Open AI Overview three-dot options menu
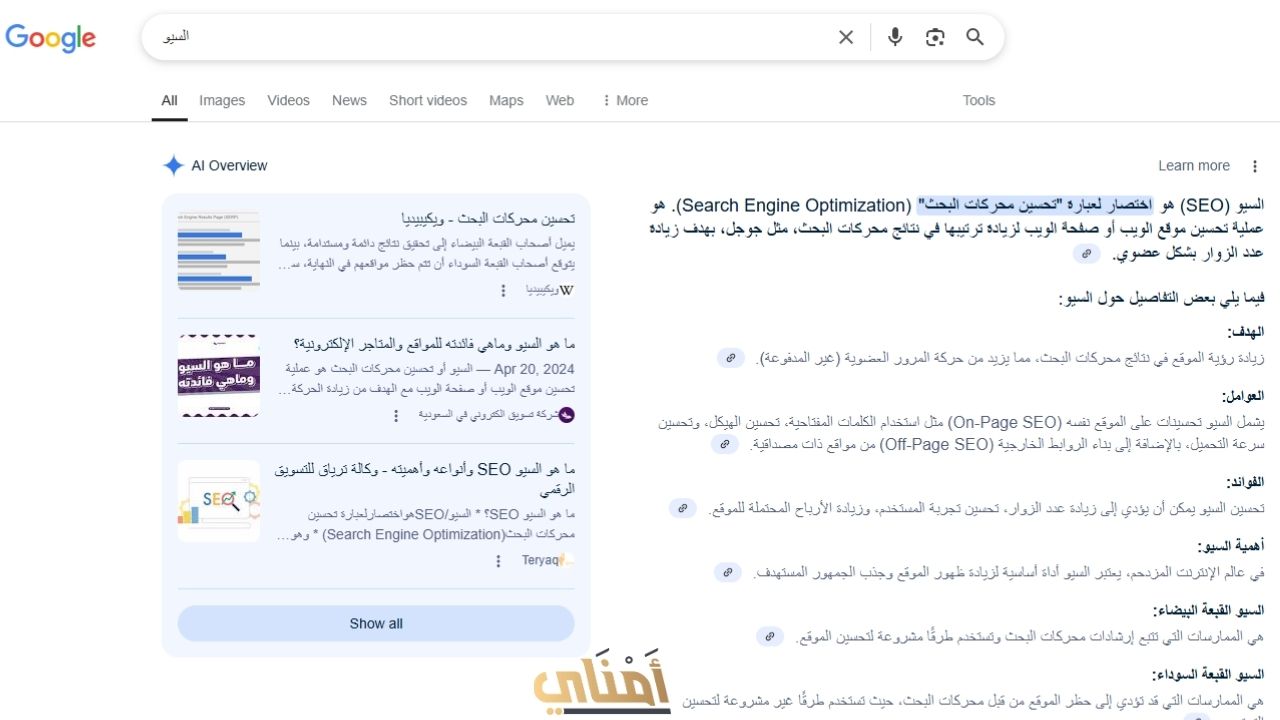The image size is (1280, 720). click(x=1255, y=166)
